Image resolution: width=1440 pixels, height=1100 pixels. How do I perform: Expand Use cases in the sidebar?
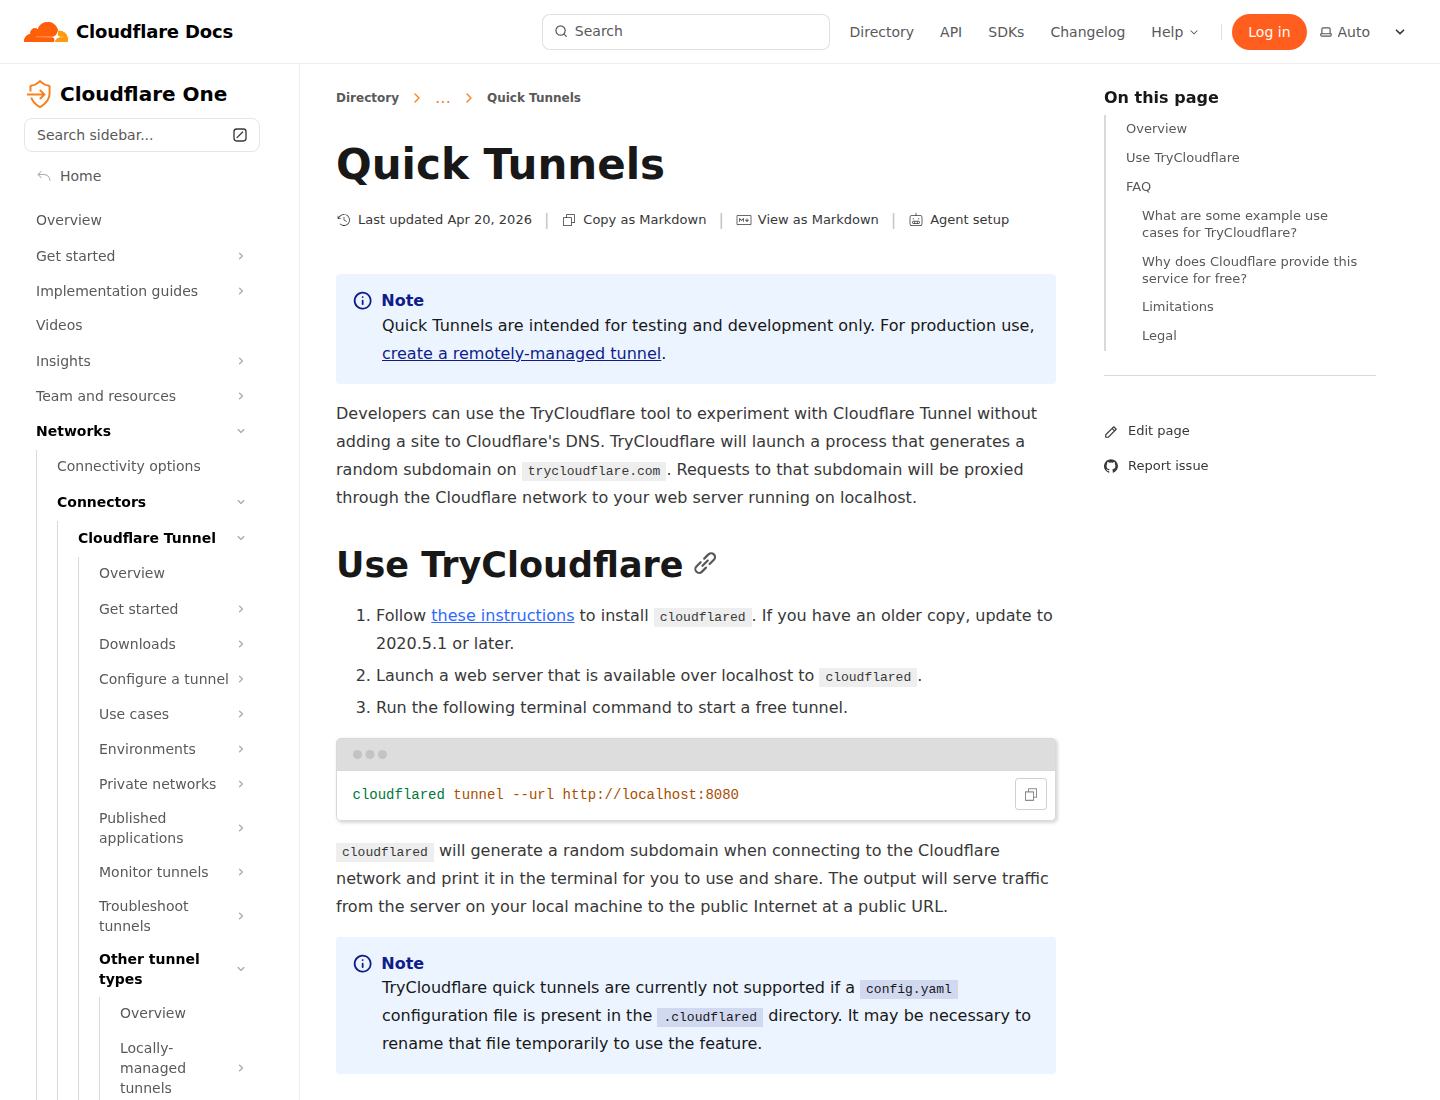[241, 714]
